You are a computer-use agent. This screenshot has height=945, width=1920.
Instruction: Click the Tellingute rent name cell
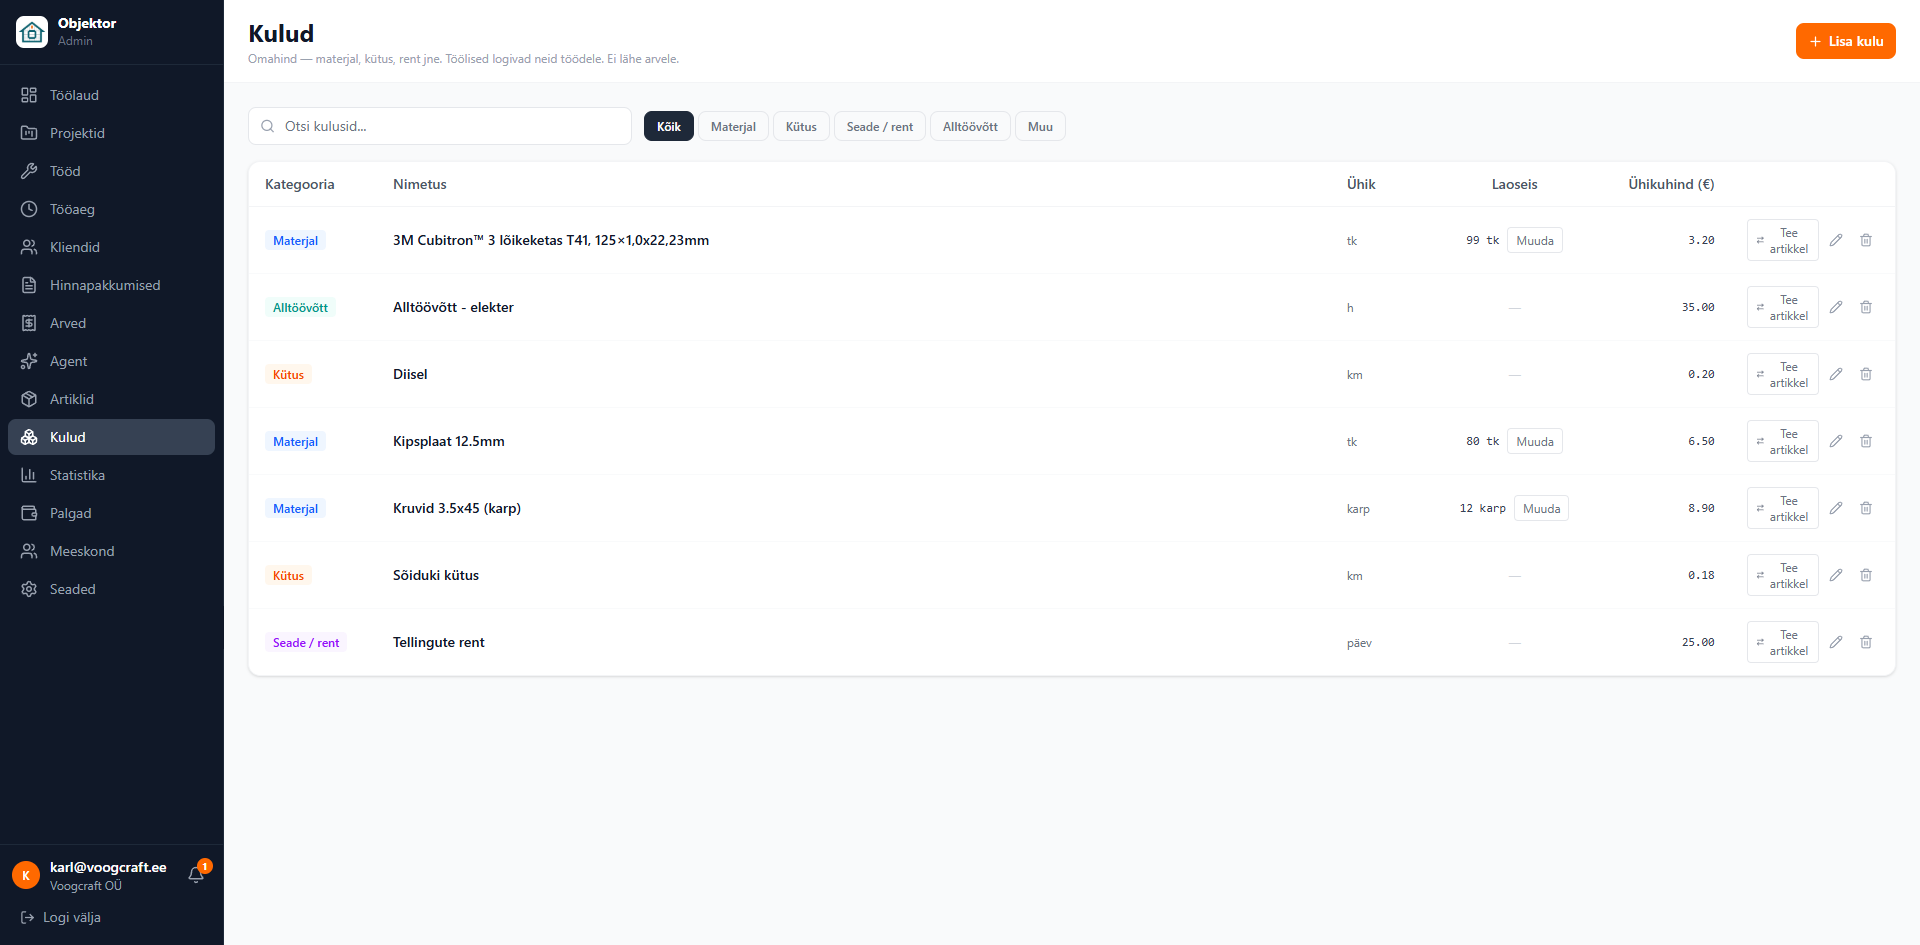(x=438, y=642)
